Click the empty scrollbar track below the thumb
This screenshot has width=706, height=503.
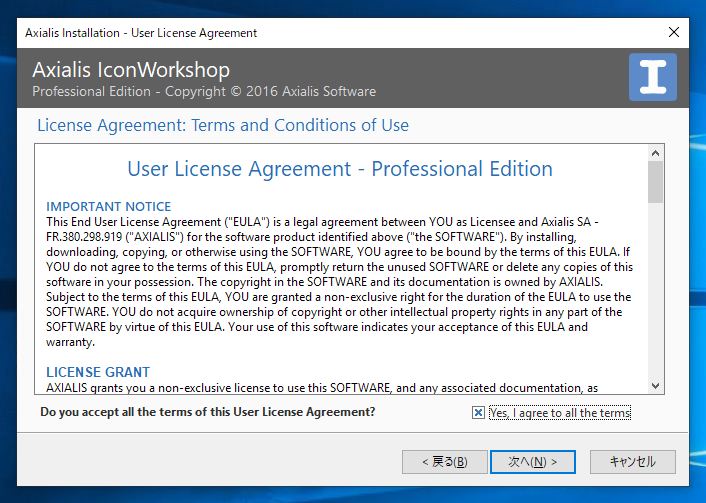click(x=656, y=290)
